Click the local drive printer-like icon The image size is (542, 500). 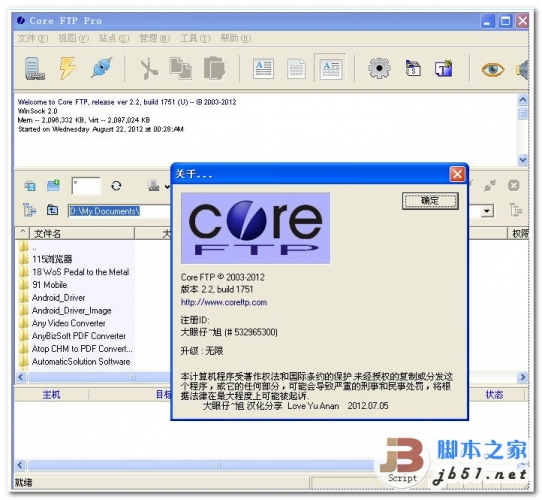153,186
